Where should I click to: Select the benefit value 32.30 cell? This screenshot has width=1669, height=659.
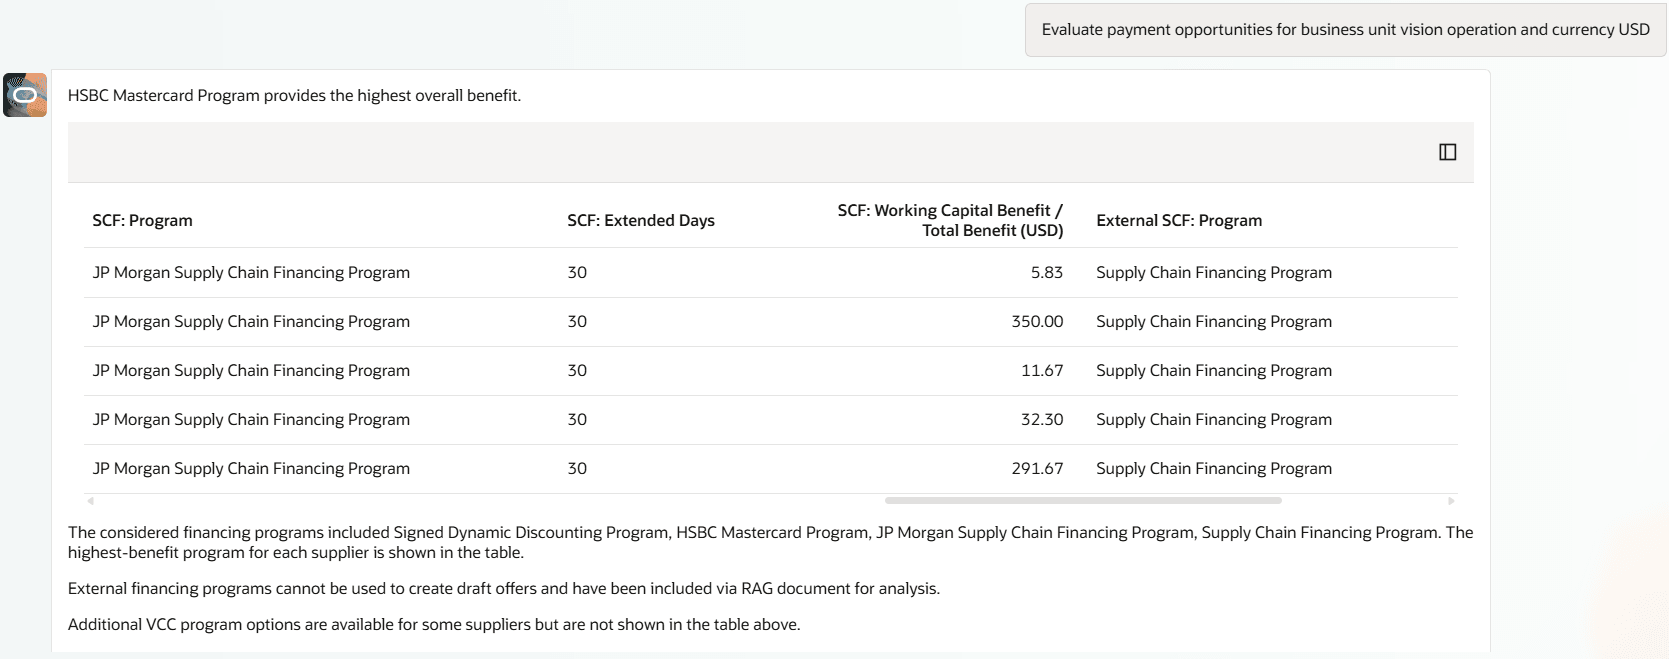(x=1042, y=419)
